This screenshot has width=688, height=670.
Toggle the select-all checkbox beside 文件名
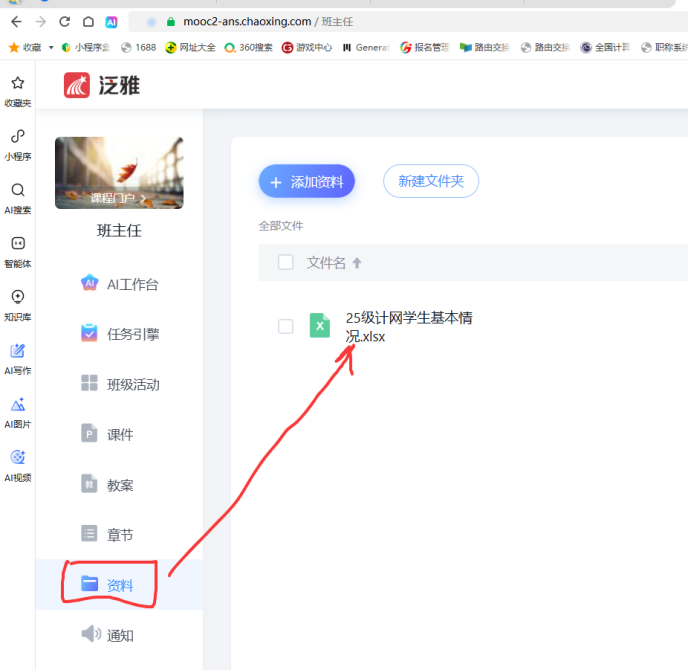[286, 262]
